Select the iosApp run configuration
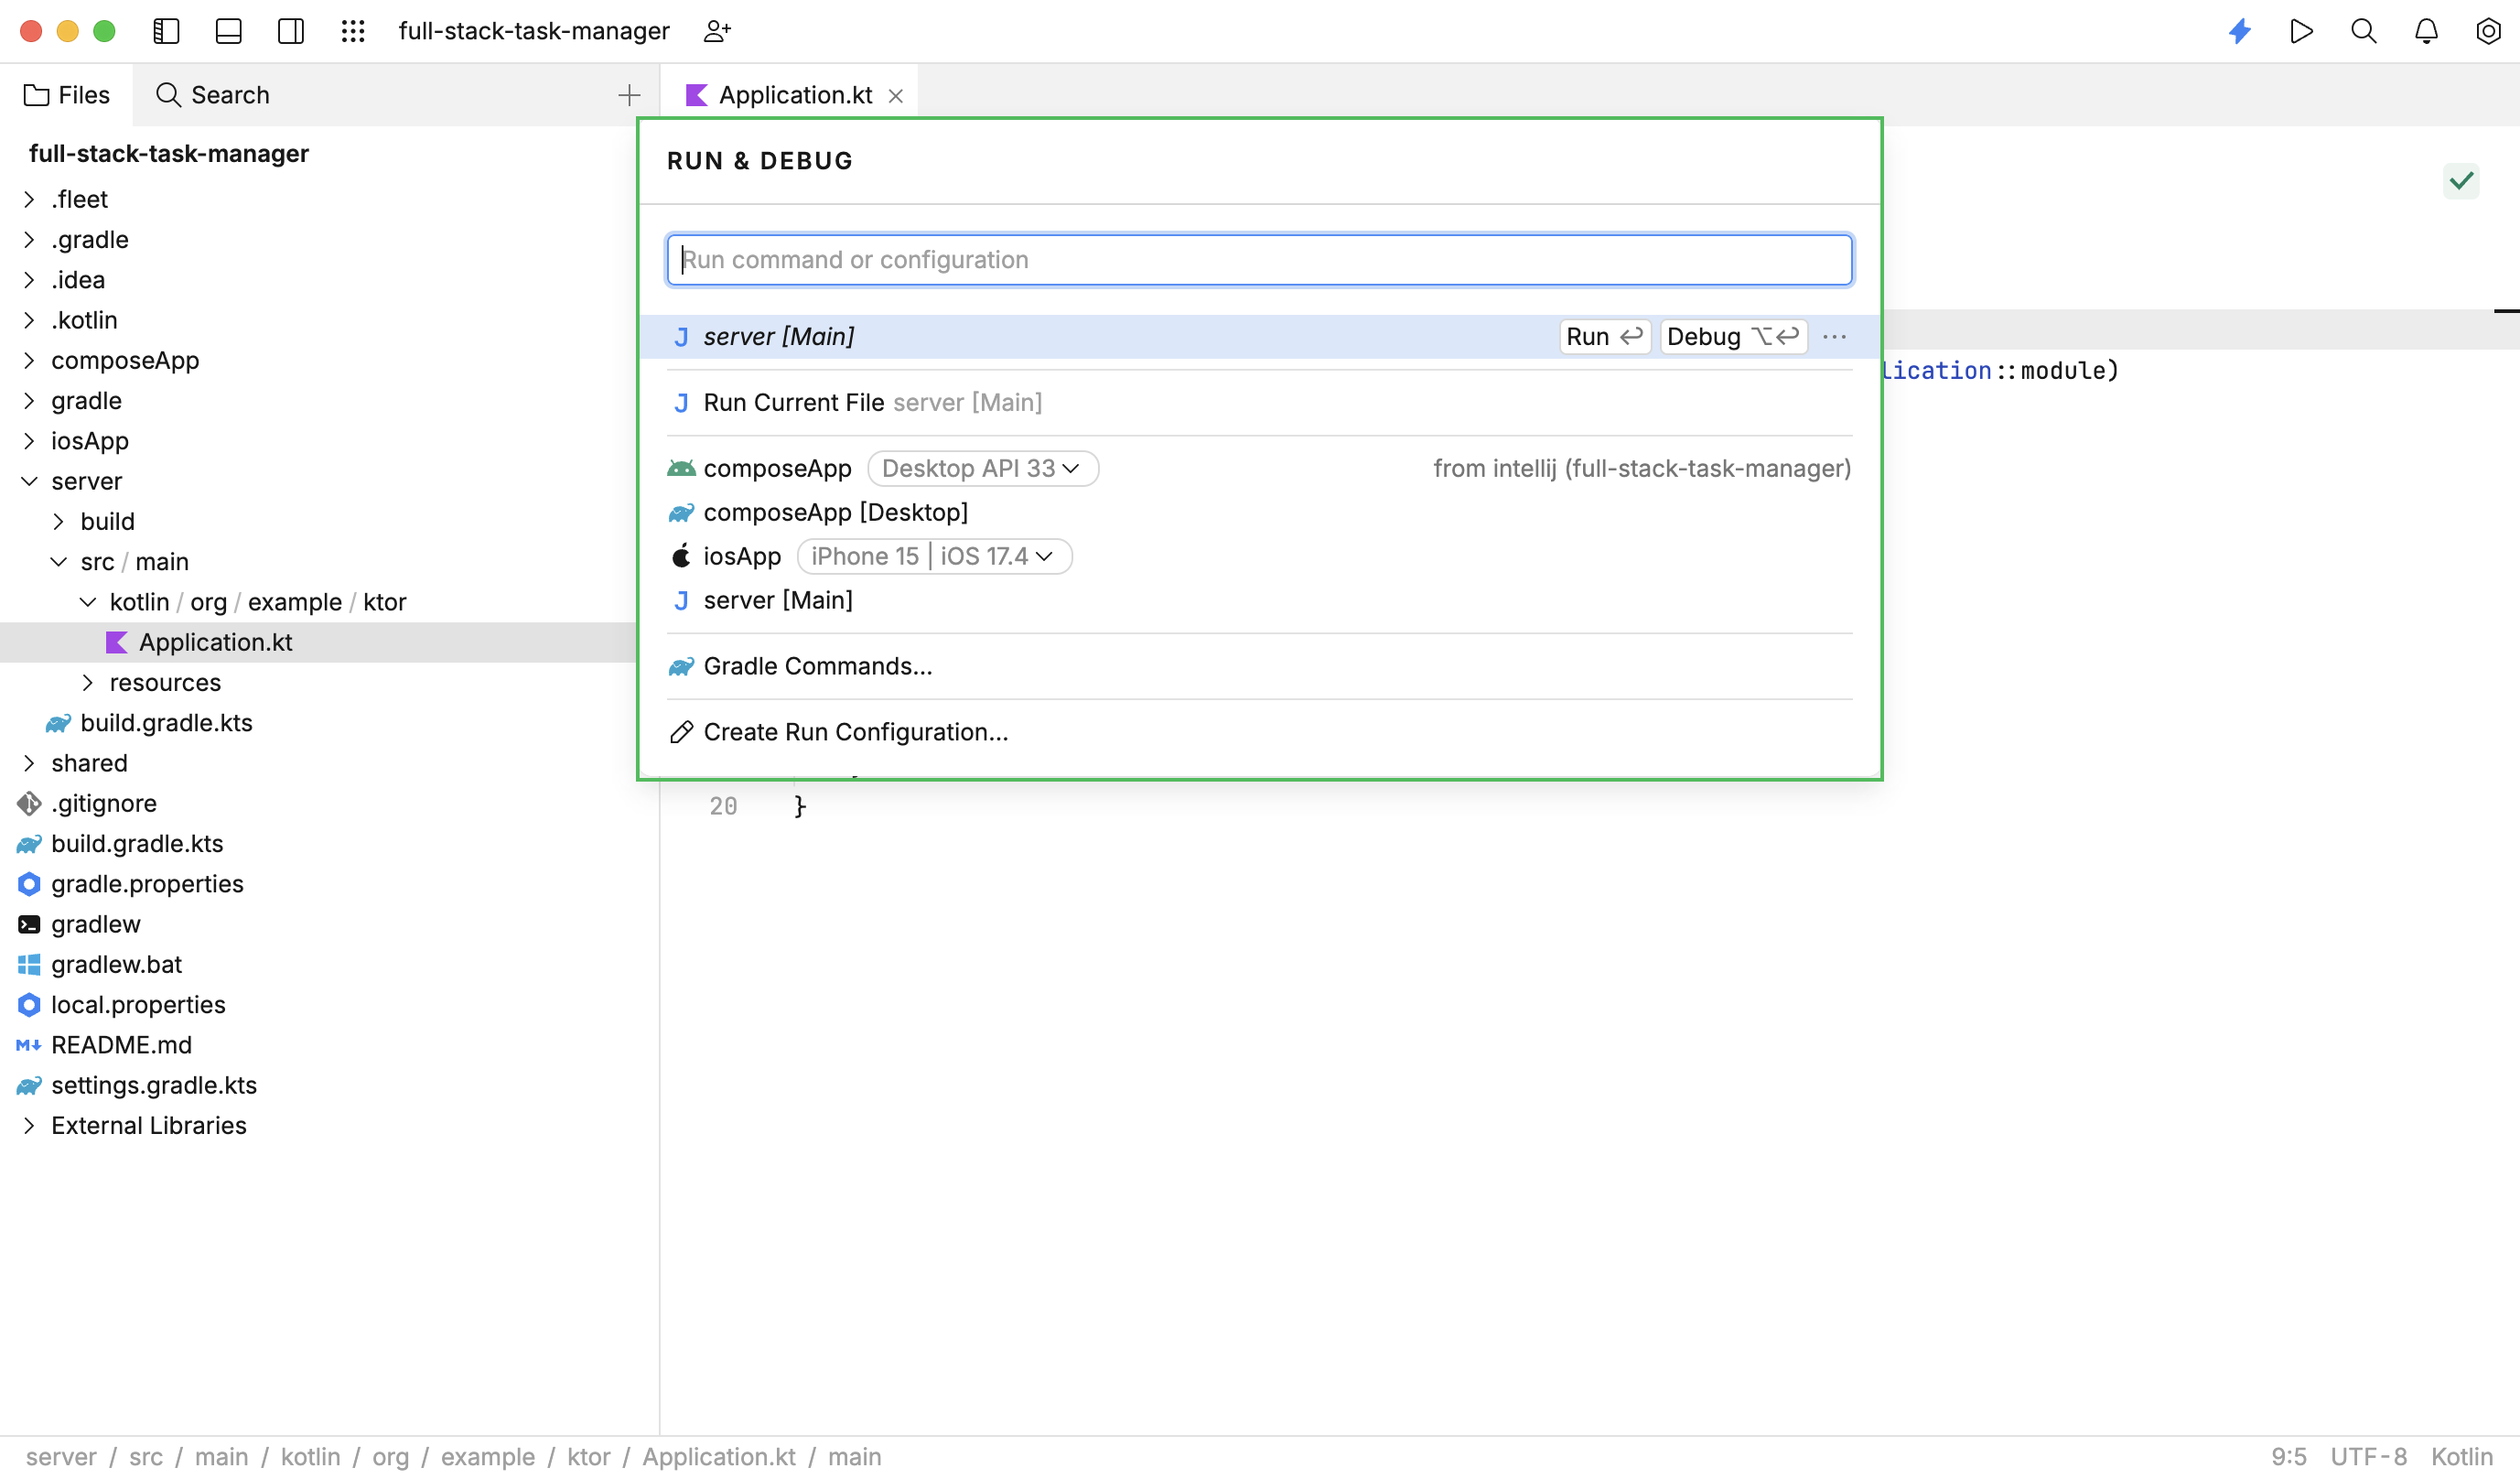Image resolution: width=2520 pixels, height=1479 pixels. [741, 557]
